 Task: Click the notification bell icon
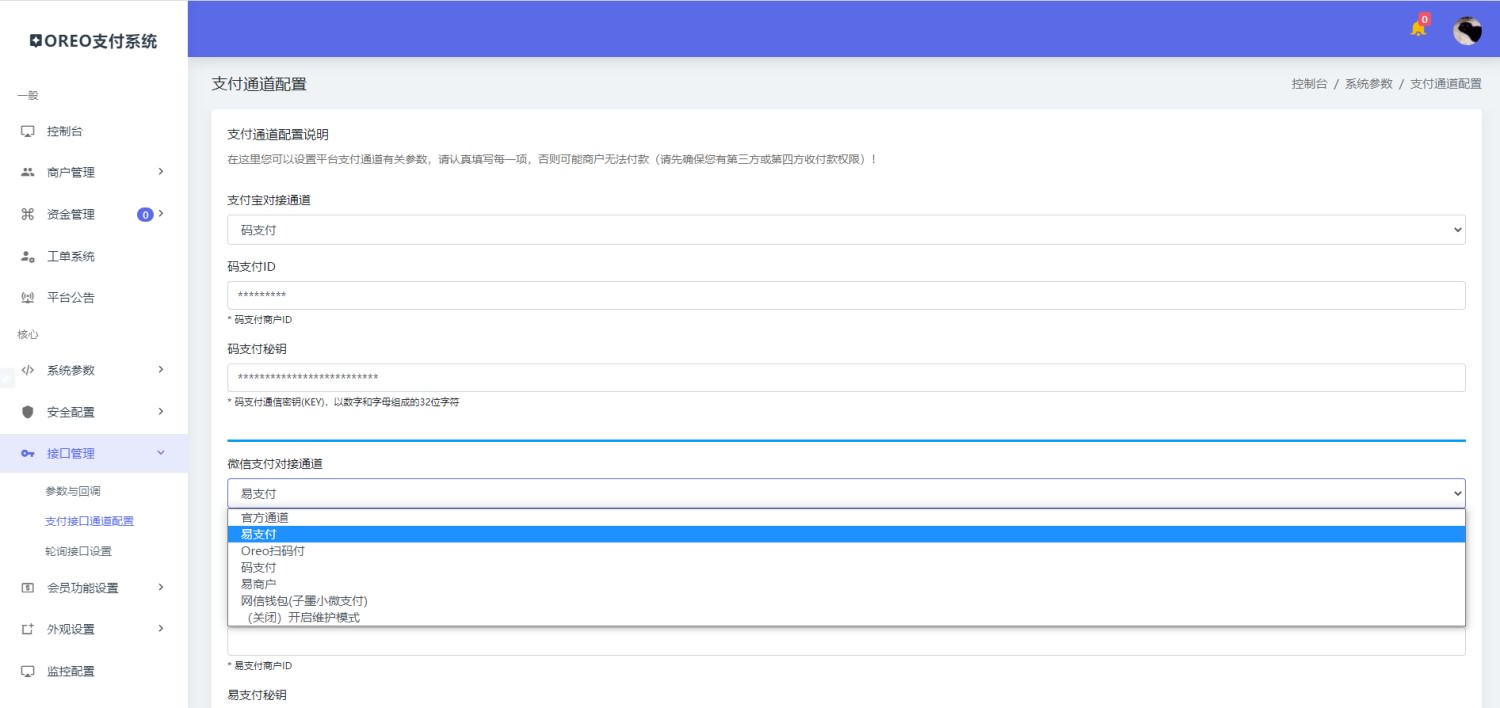point(1418,28)
